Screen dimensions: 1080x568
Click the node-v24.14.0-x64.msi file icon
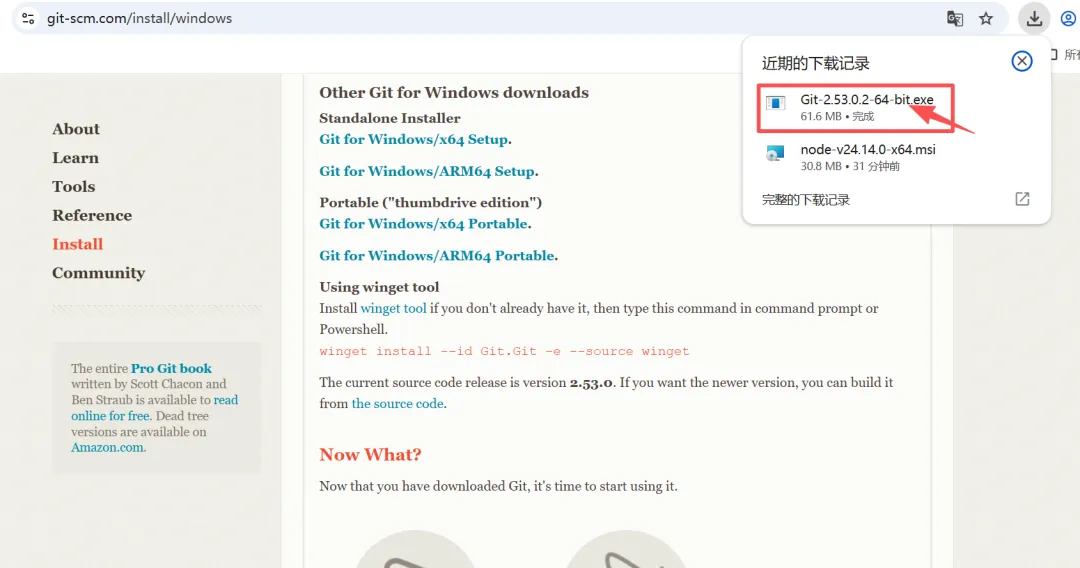pos(776,154)
